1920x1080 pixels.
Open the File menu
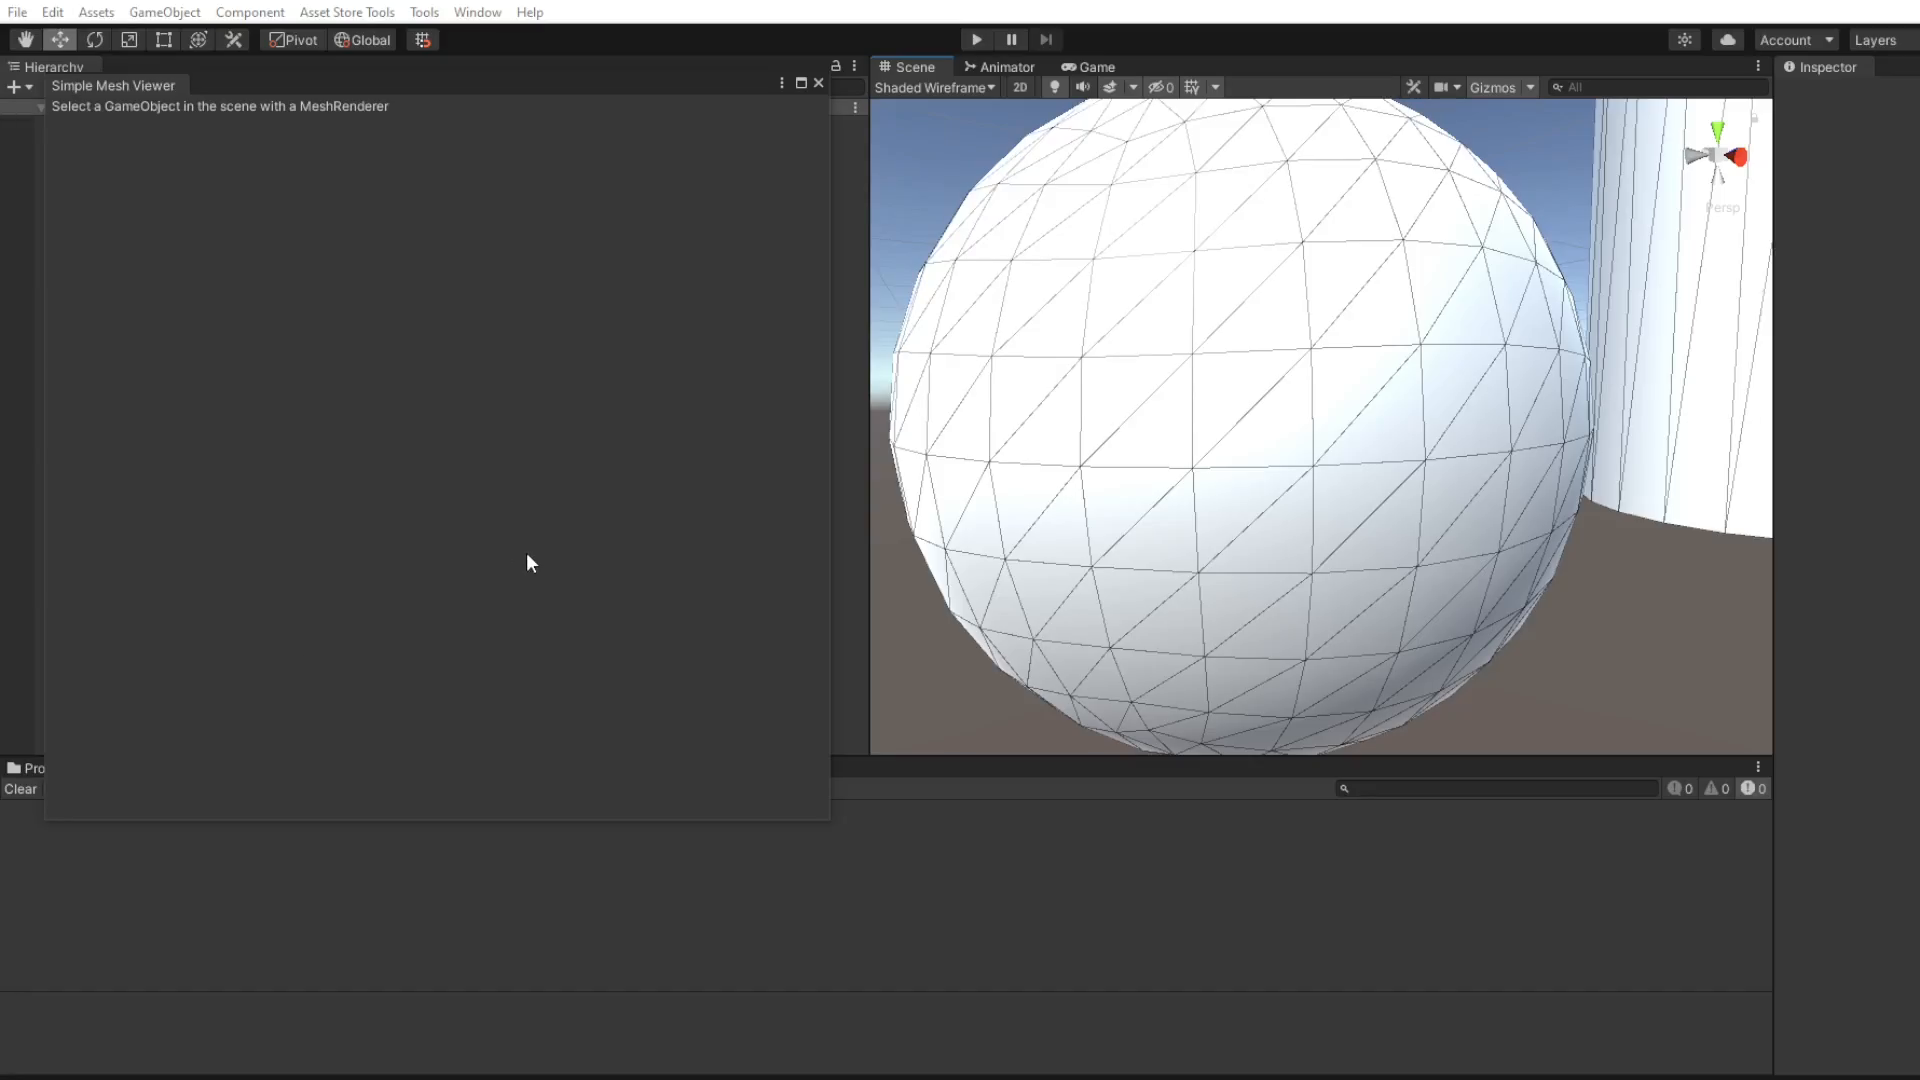17,12
